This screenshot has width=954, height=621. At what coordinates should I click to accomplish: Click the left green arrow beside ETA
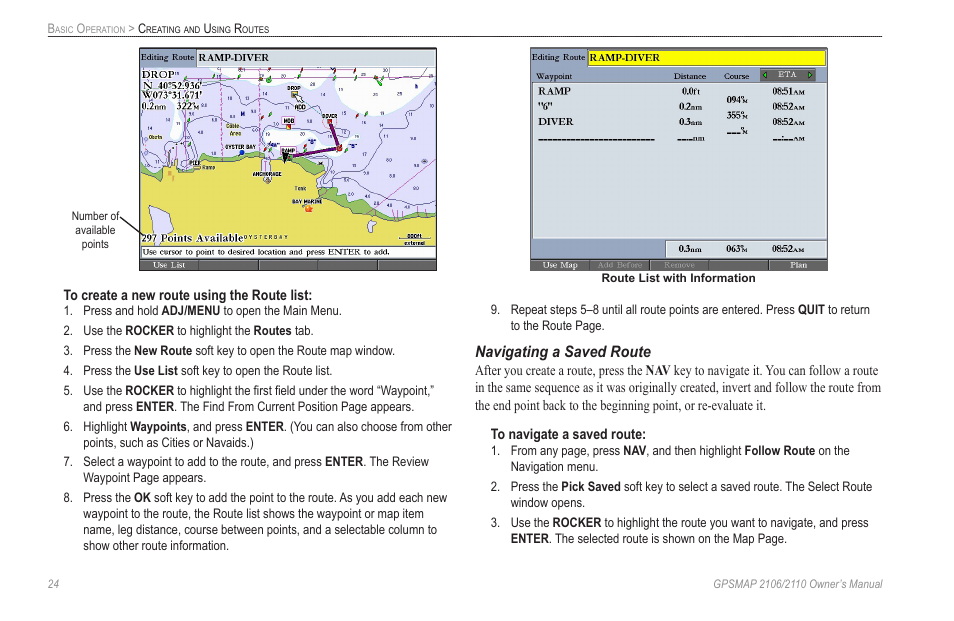(x=765, y=75)
